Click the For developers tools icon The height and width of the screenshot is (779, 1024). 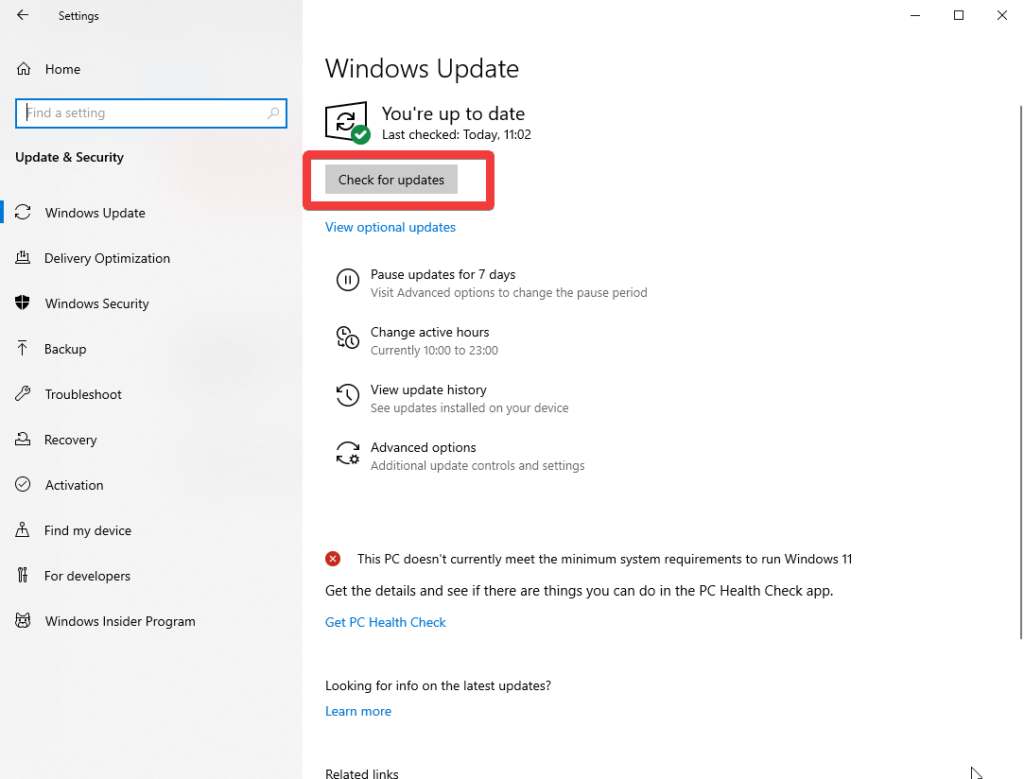(x=23, y=575)
